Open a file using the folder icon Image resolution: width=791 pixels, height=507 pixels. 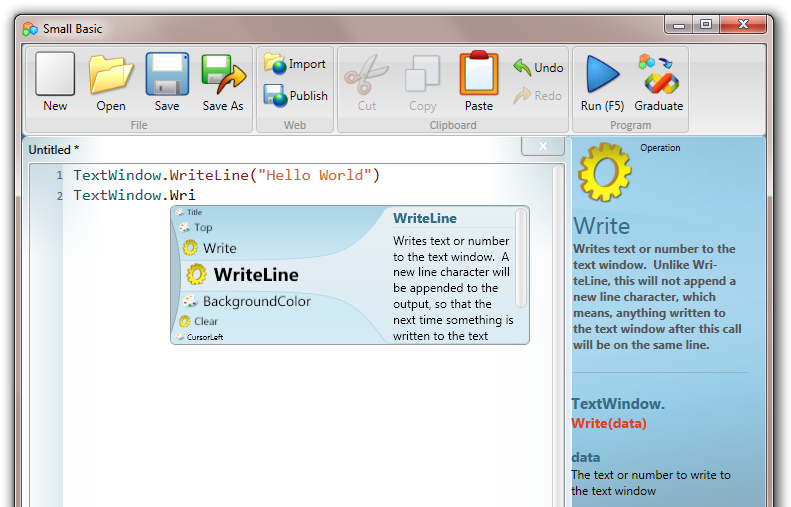[111, 75]
